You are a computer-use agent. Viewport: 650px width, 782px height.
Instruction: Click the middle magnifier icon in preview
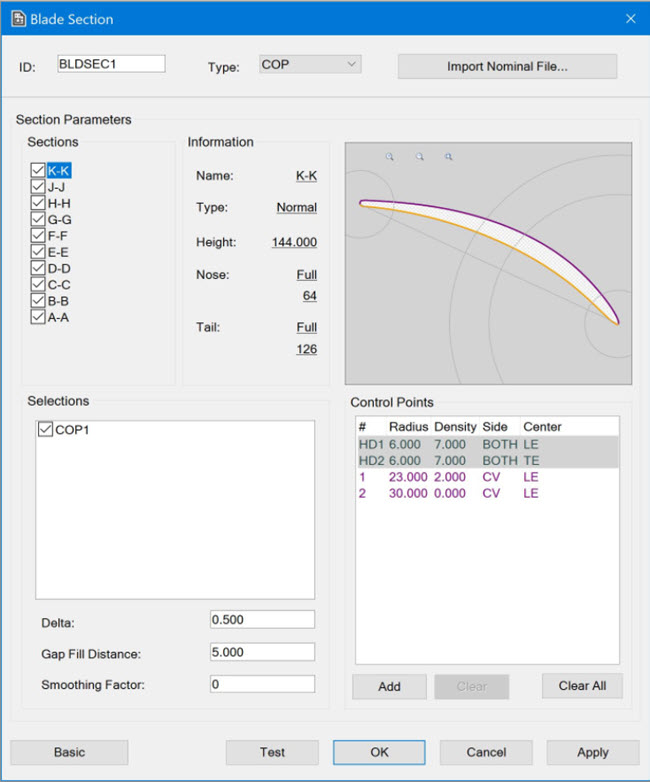420,157
